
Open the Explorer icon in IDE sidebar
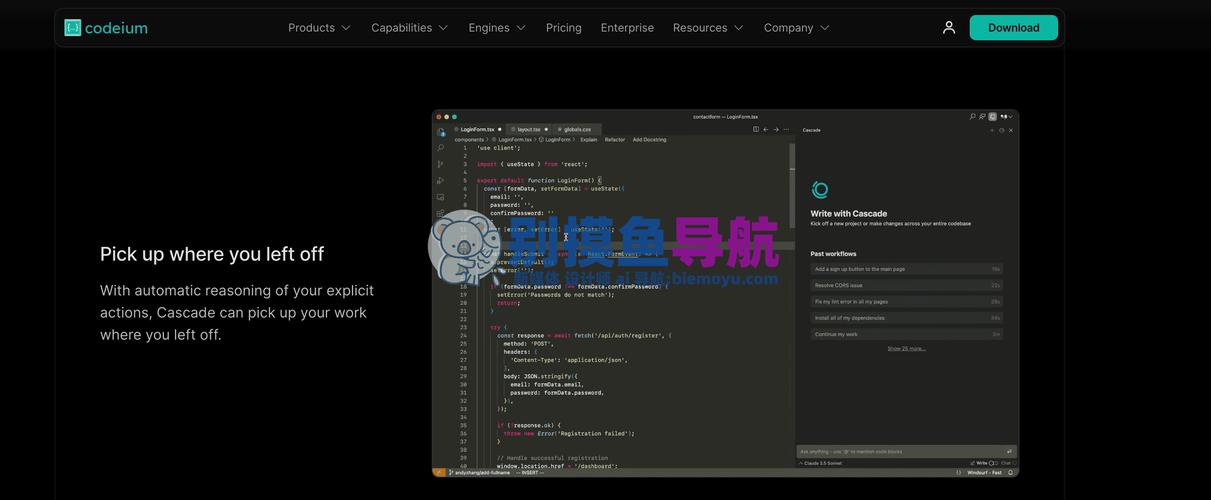click(440, 132)
